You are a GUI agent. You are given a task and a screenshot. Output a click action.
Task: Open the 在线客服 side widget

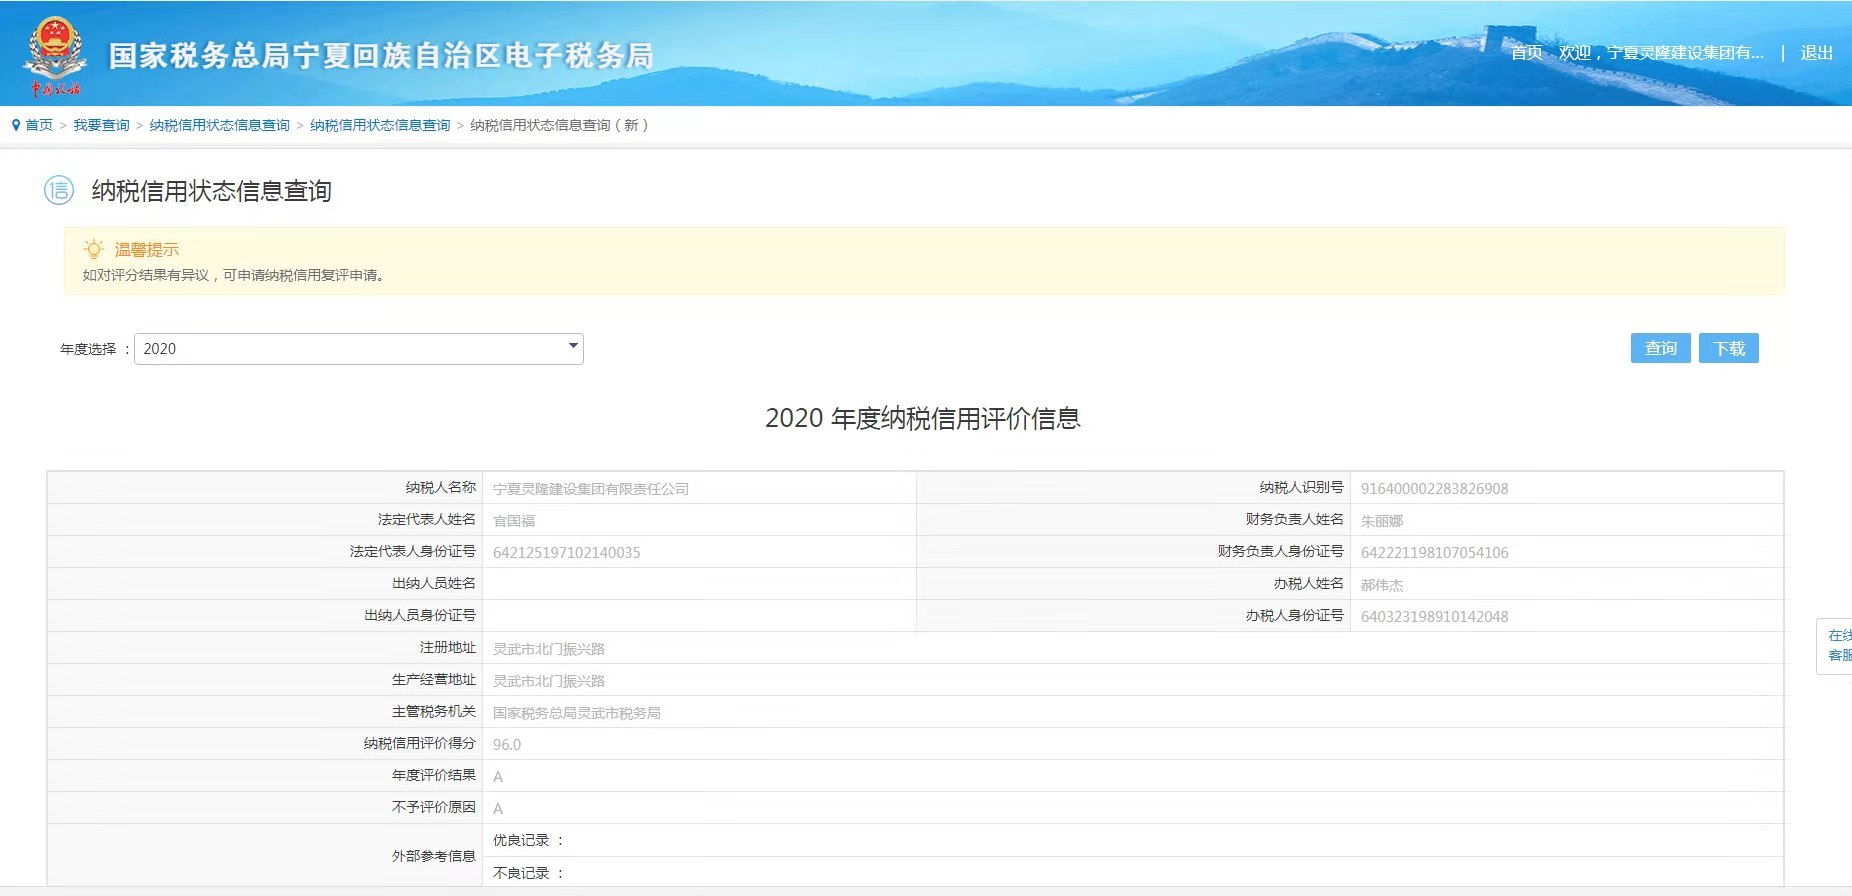click(1837, 645)
